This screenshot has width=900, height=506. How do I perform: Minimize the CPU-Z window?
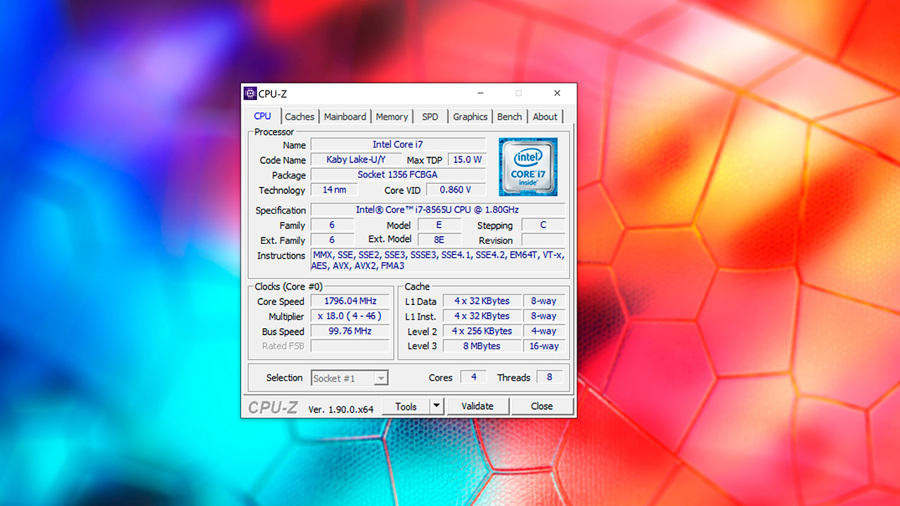(x=480, y=93)
